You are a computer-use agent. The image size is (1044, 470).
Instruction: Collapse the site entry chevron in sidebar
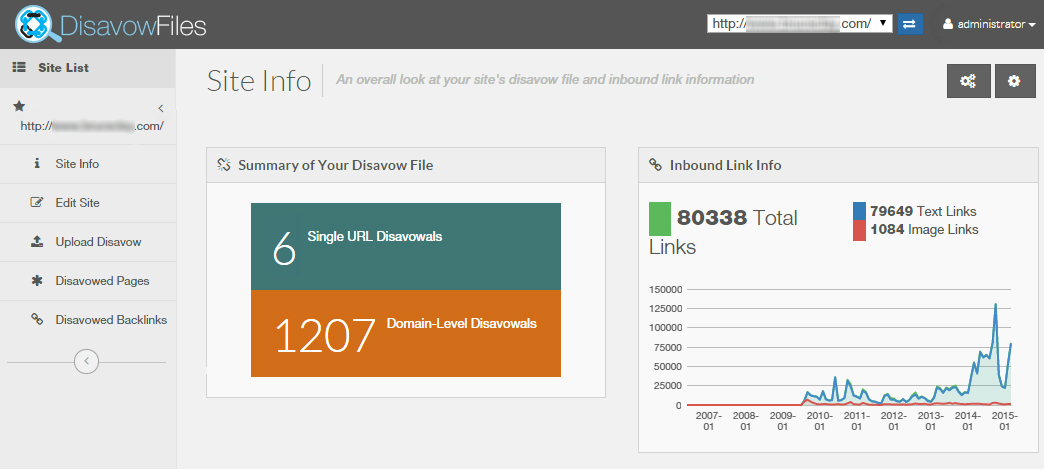pyautogui.click(x=160, y=108)
